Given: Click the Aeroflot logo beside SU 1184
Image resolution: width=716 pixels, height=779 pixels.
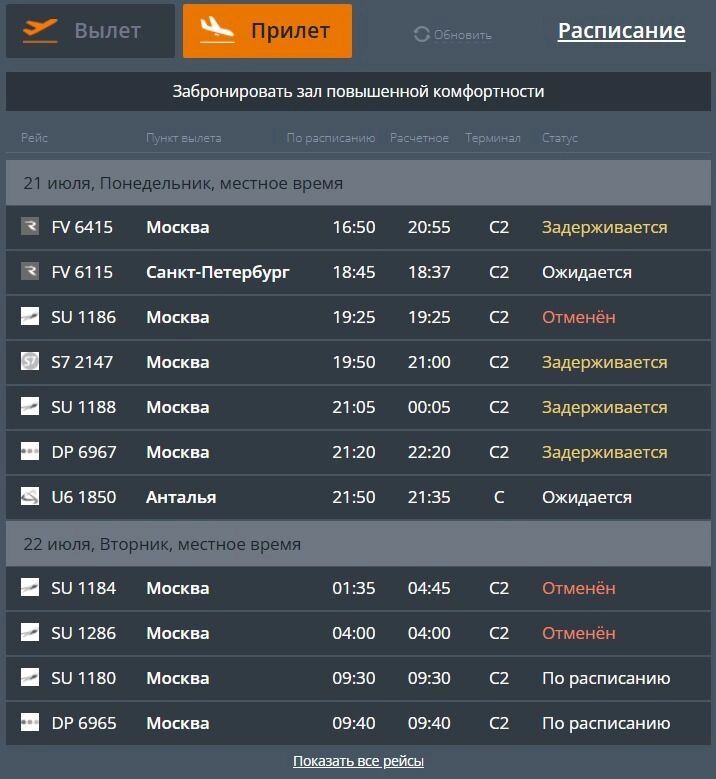Looking at the screenshot, I should click(30, 588).
